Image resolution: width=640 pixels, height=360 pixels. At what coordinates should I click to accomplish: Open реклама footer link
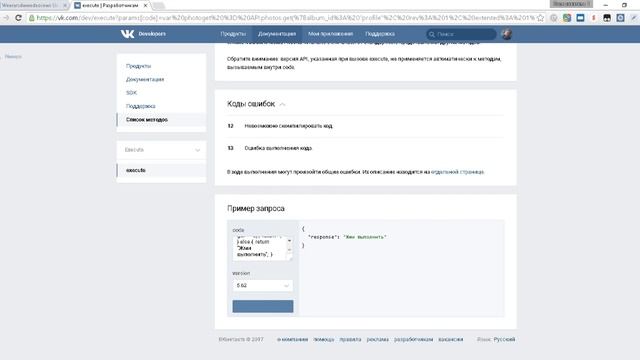click(378, 339)
